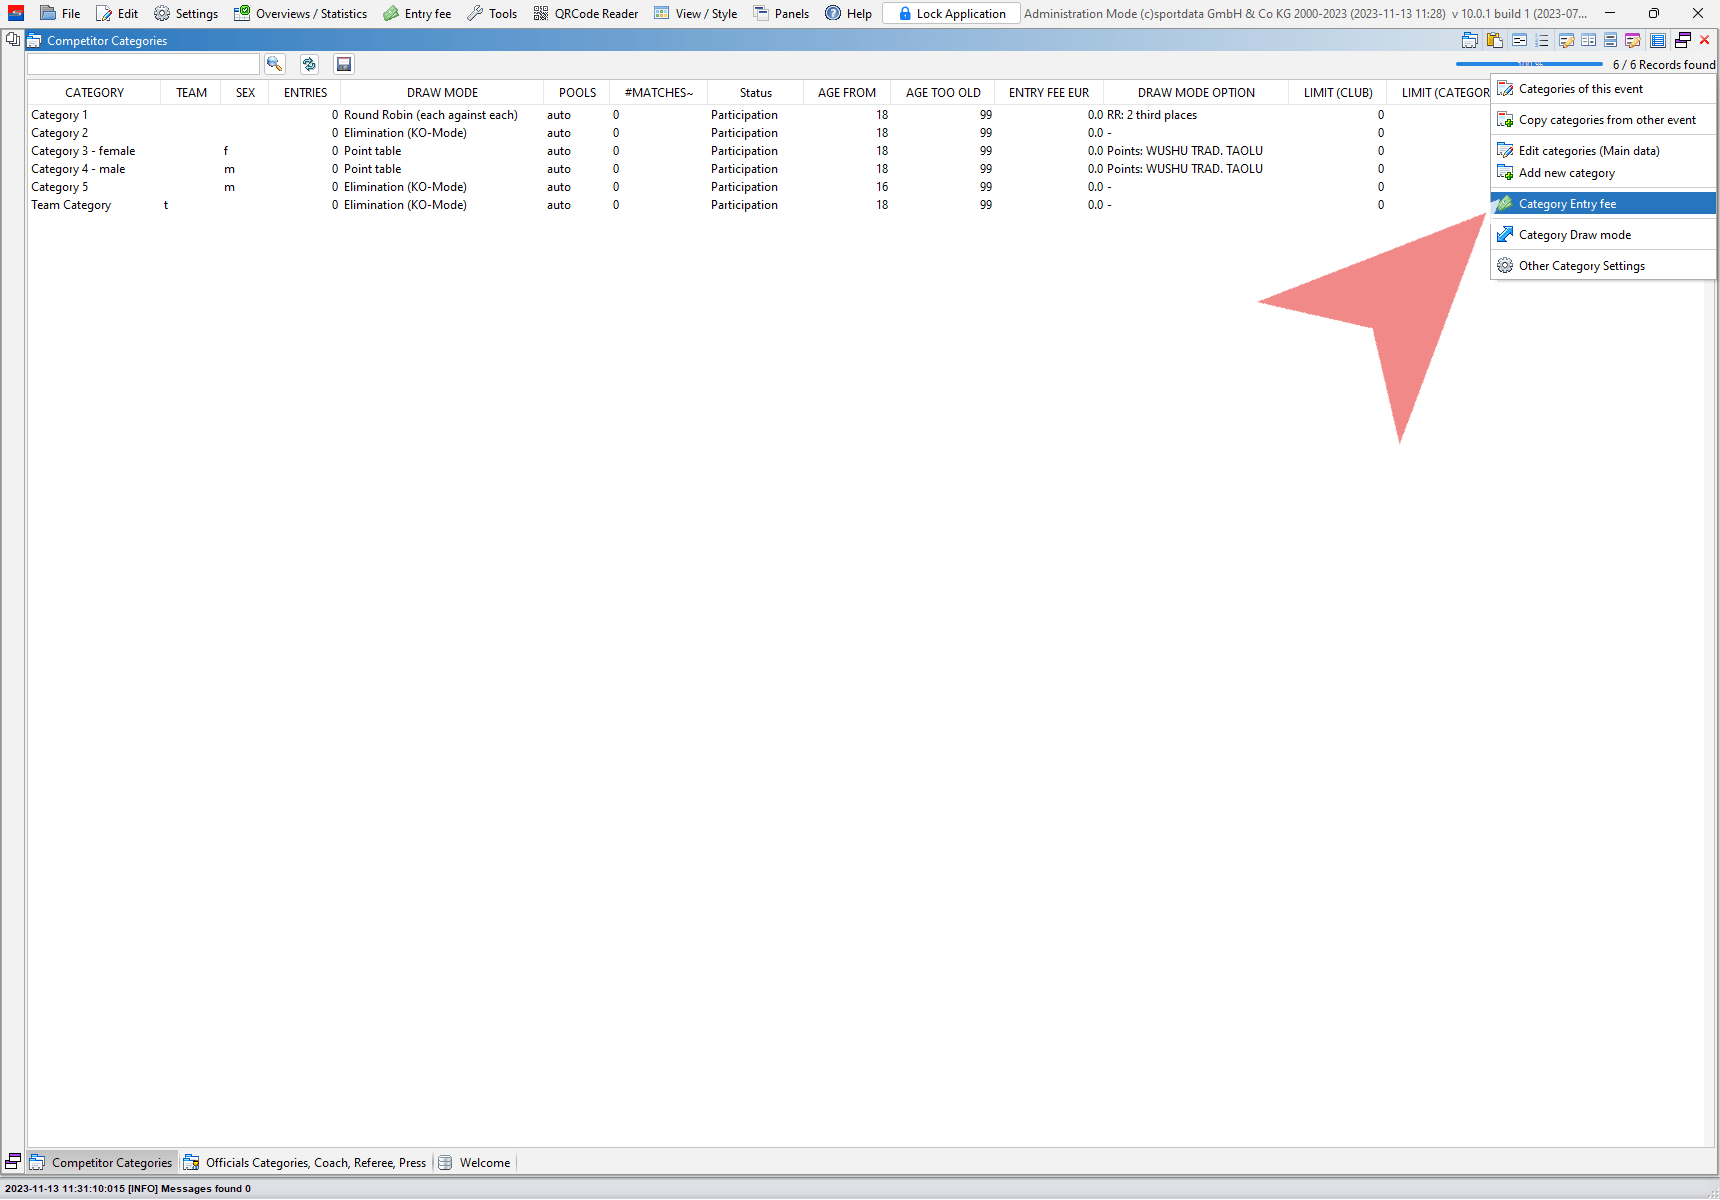This screenshot has width=1720, height=1200.
Task: Click the QRCode Reader icon in menu bar
Action: [541, 14]
